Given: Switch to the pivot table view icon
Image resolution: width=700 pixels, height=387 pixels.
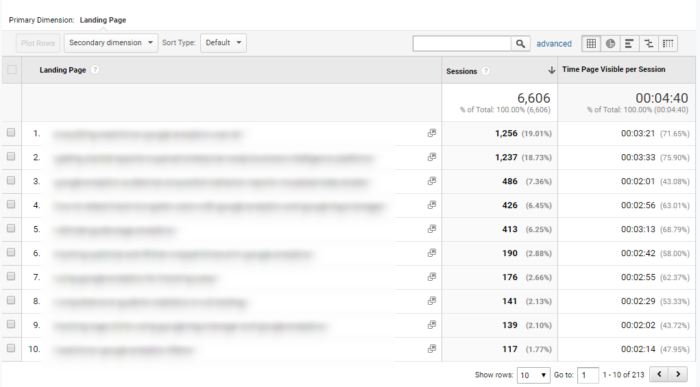Looking at the screenshot, I should (x=668, y=43).
